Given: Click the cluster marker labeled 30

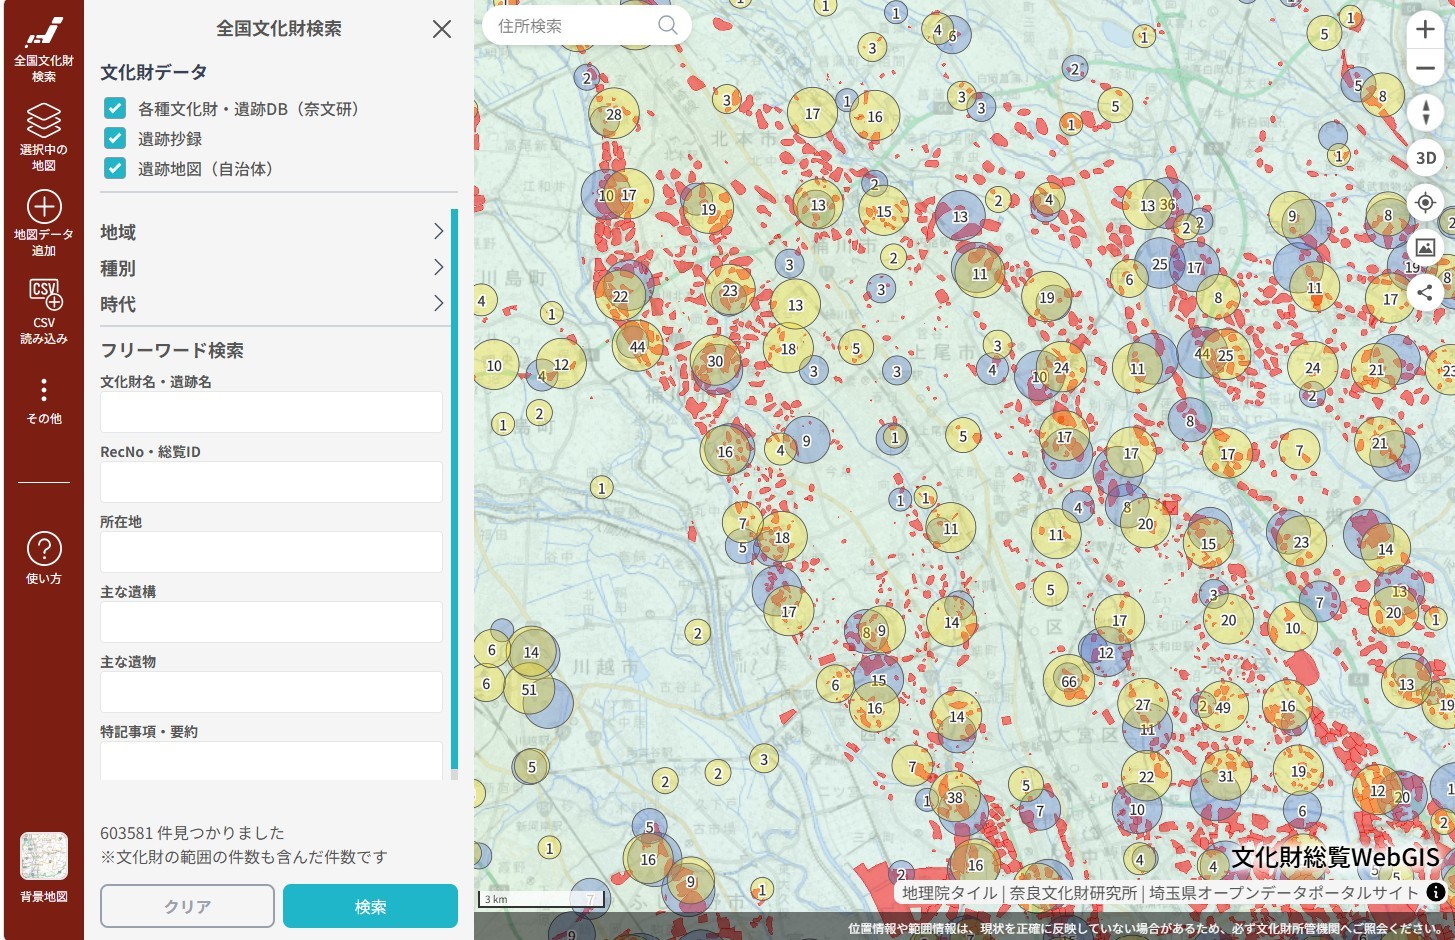Looking at the screenshot, I should point(715,361).
